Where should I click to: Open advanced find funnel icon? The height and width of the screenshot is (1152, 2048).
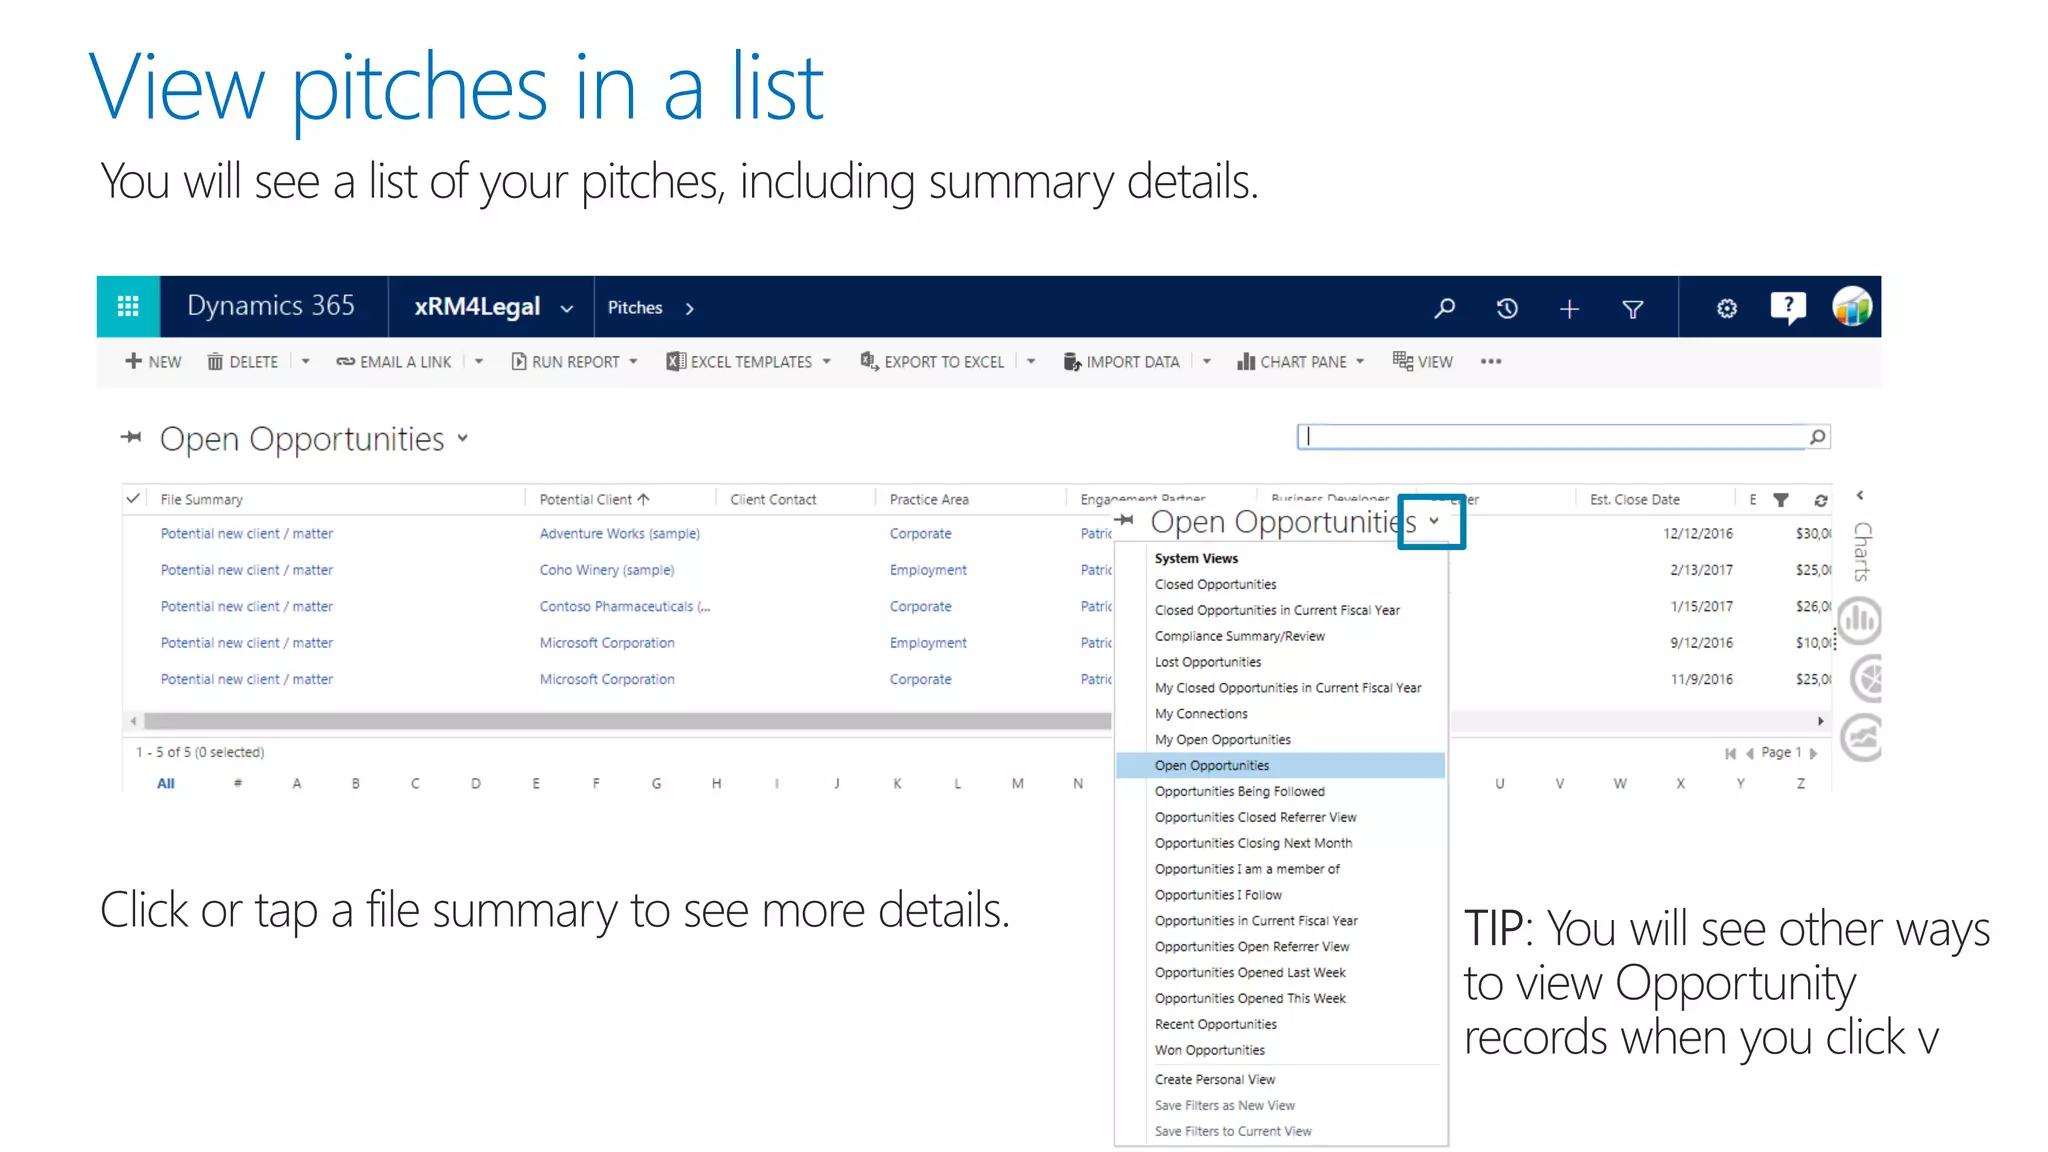pos(1632,309)
